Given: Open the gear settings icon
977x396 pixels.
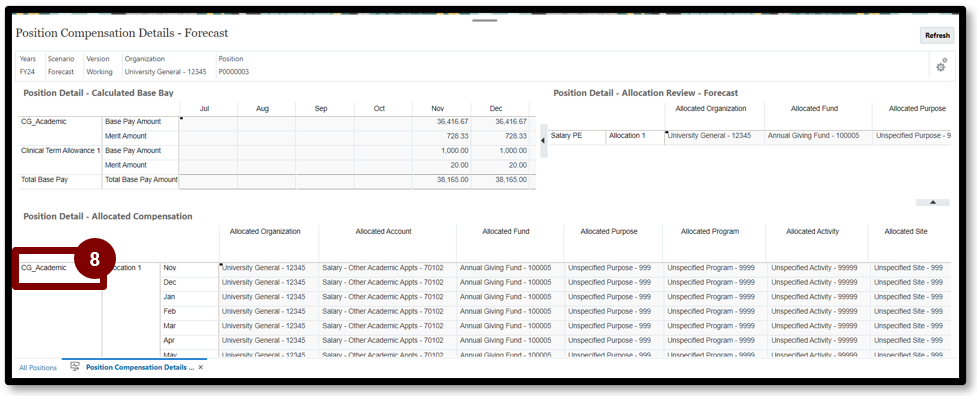Looking at the screenshot, I should pos(941,65).
